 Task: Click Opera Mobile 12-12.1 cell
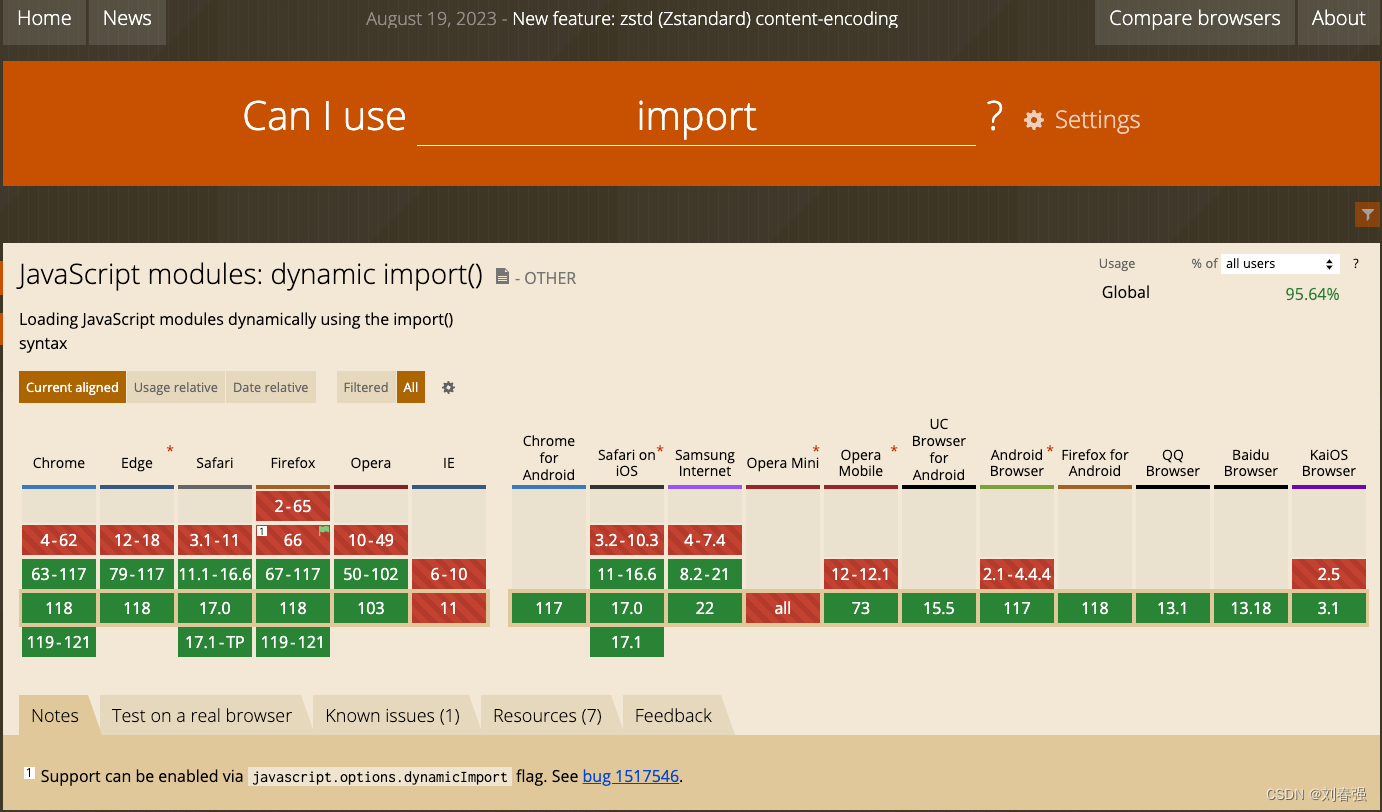click(861, 574)
